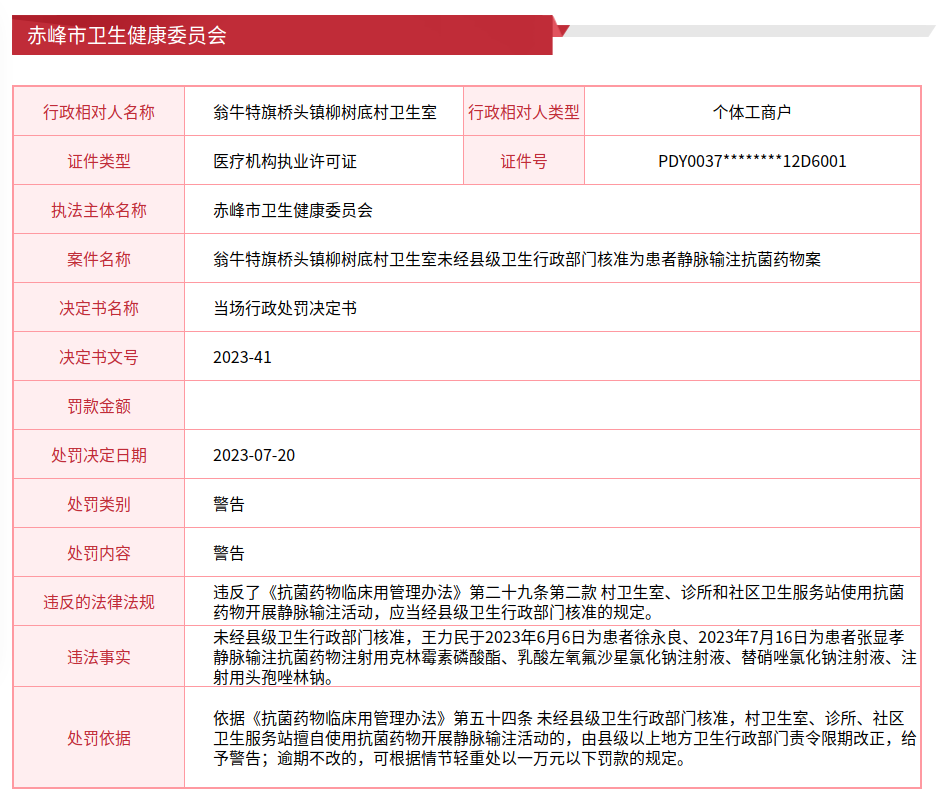Image resolution: width=950 pixels, height=795 pixels.
Task: Click the value 医疗机构执业许可证
Action: coord(285,161)
